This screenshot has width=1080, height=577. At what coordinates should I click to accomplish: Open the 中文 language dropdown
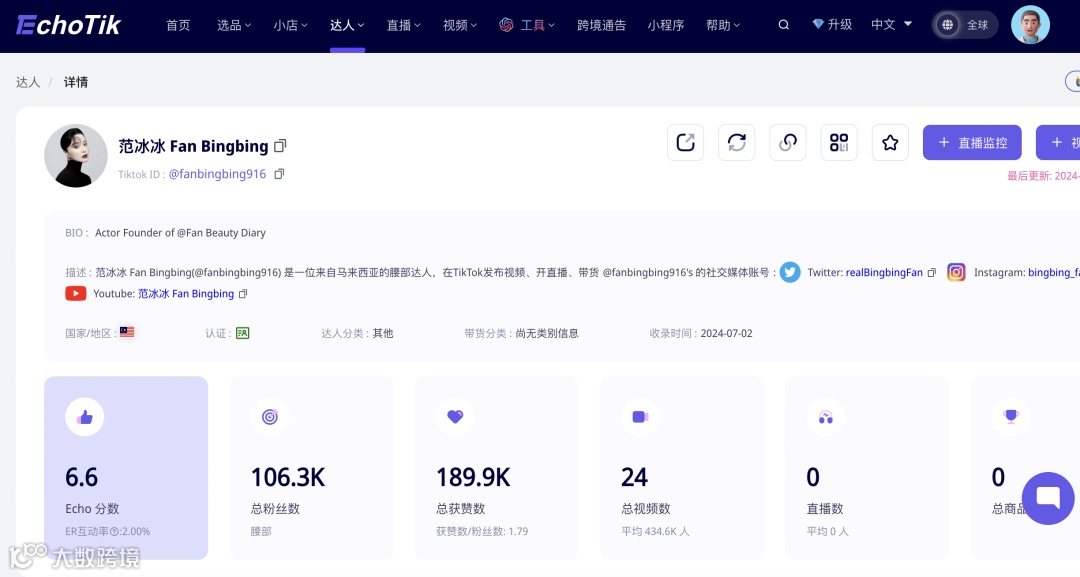pyautogui.click(x=891, y=24)
